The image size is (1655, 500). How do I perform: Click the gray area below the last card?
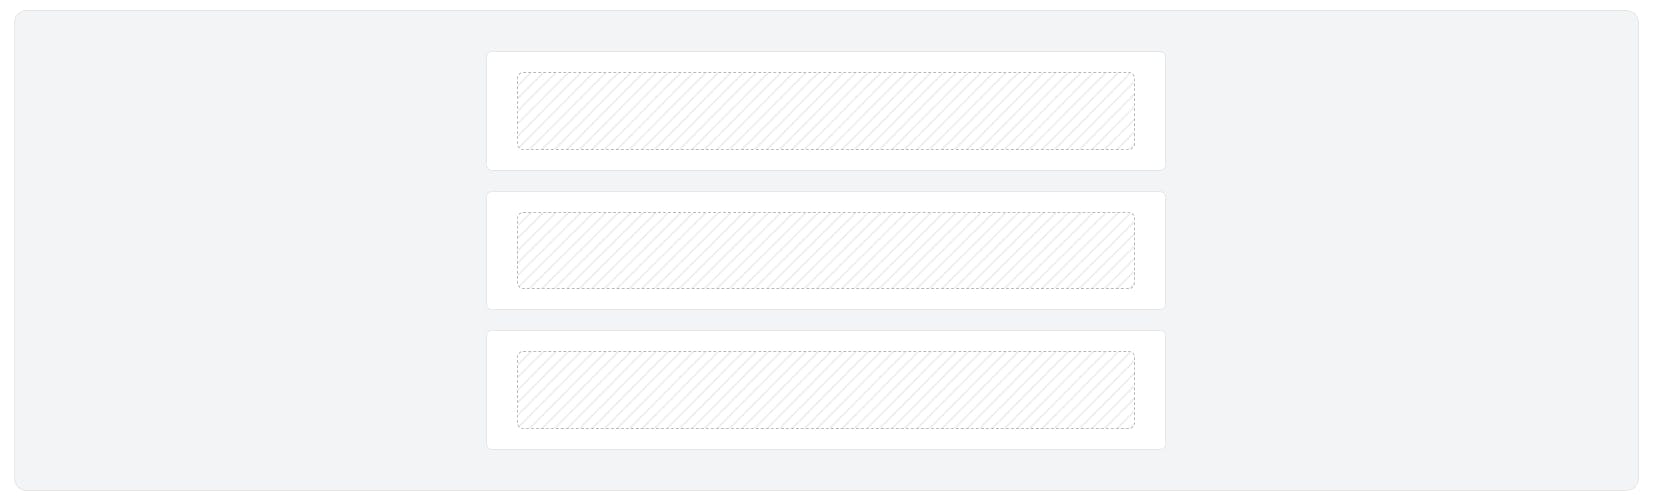click(x=826, y=470)
